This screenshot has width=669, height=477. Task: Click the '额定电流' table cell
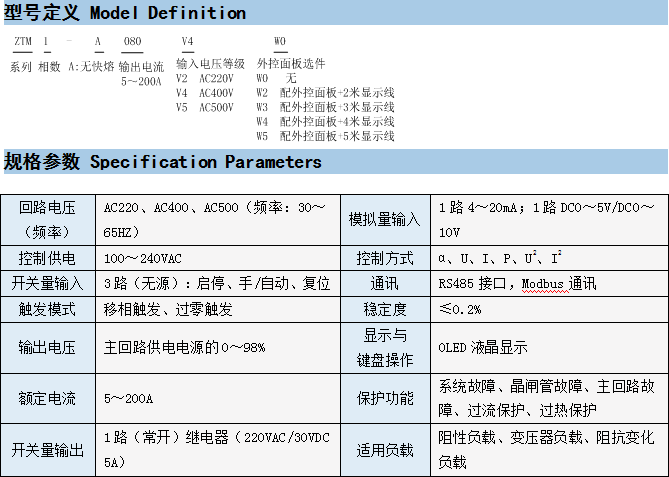[x=48, y=398]
